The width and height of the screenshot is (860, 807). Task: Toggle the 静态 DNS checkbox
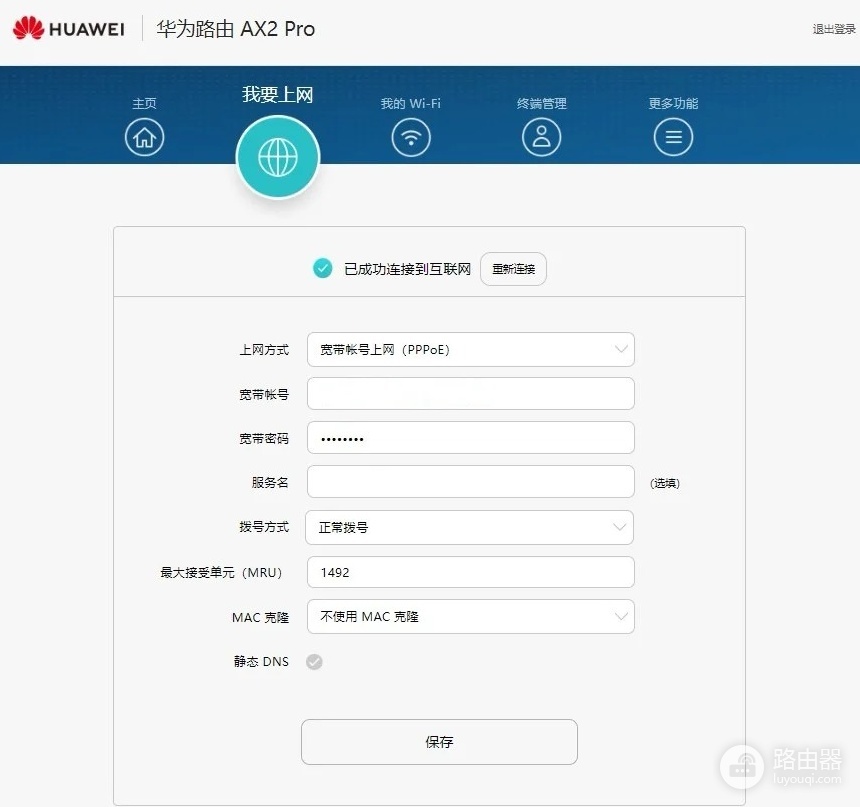[314, 662]
